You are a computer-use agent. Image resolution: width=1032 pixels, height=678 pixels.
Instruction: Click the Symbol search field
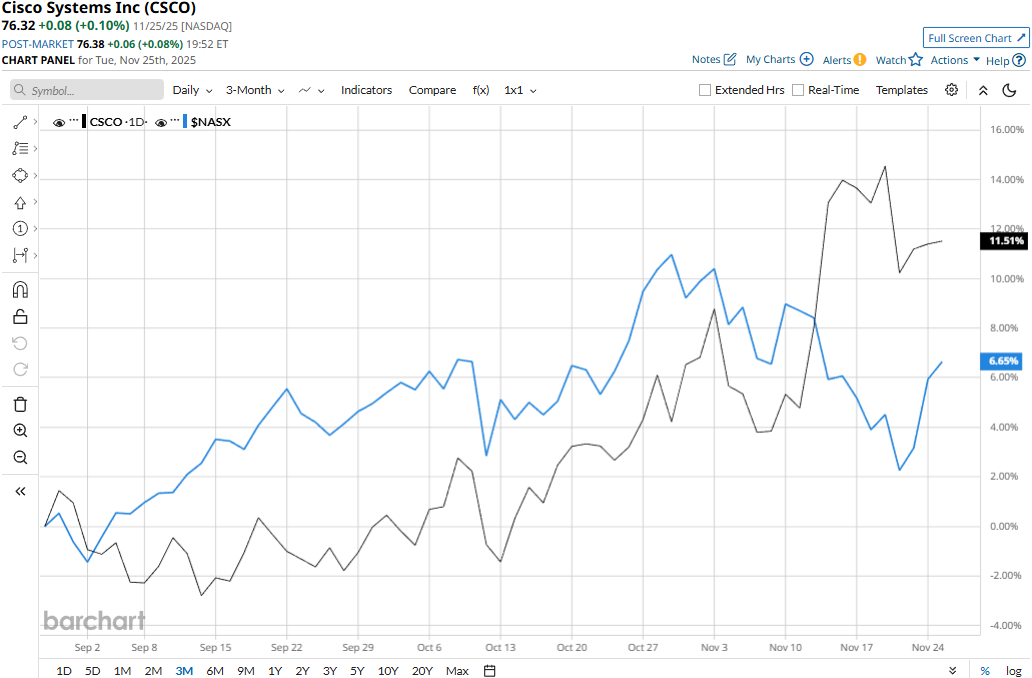click(x=87, y=90)
